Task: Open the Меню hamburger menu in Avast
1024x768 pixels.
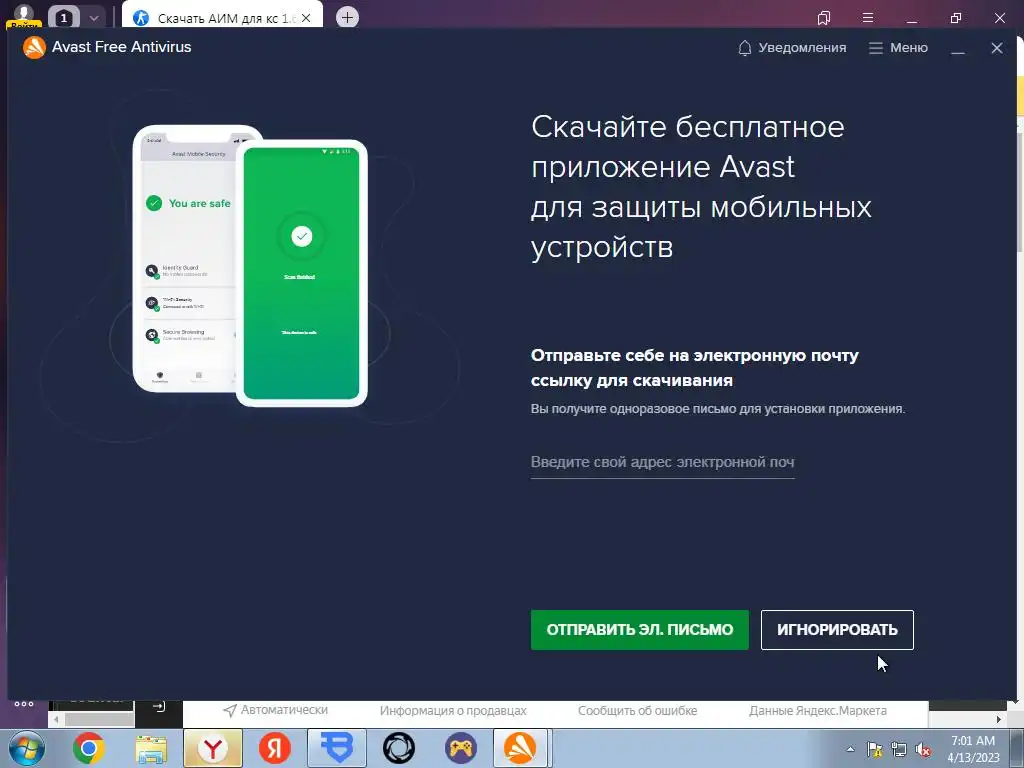Action: coord(898,48)
